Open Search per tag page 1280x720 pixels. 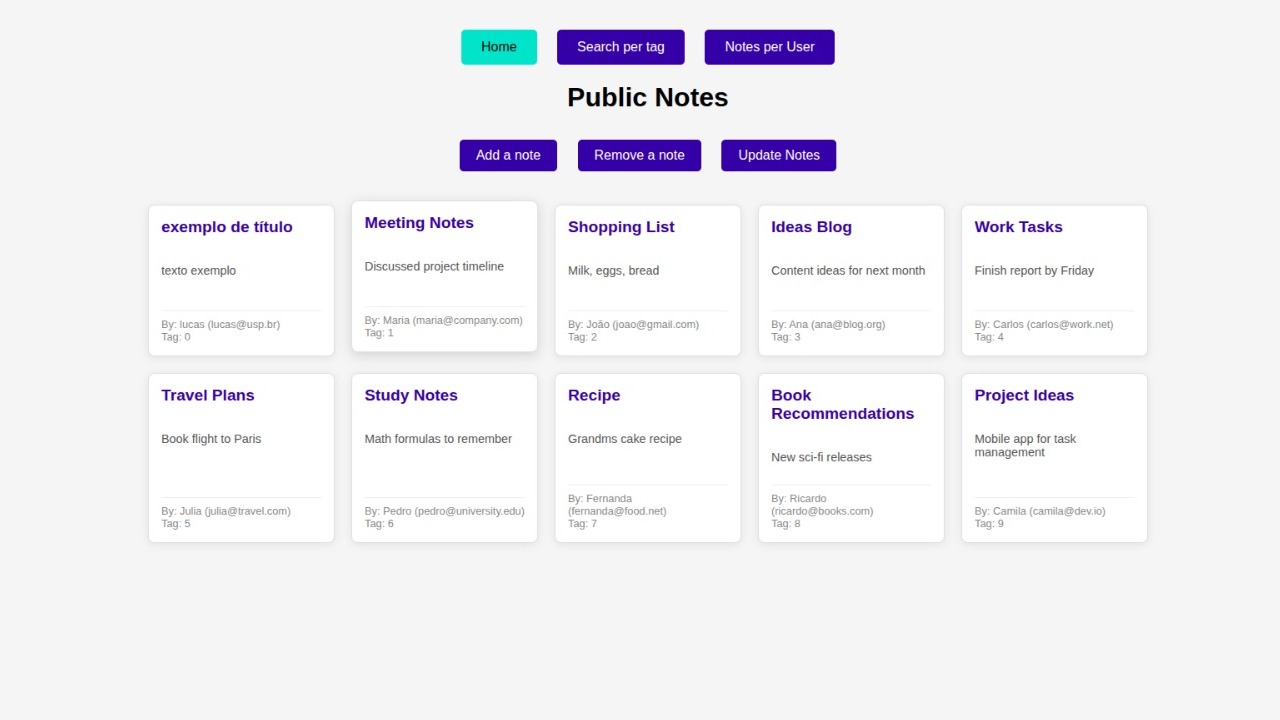pos(621,47)
